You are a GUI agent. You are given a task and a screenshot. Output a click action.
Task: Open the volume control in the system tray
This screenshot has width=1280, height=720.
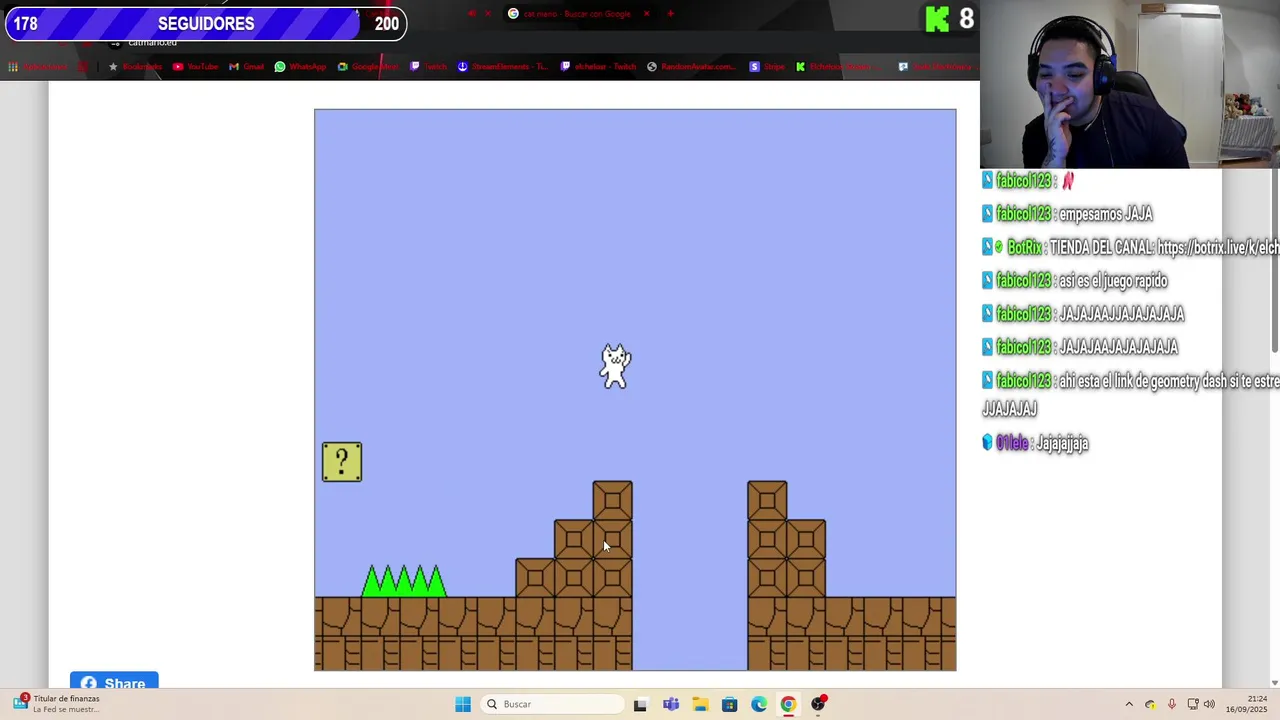tap(1209, 704)
